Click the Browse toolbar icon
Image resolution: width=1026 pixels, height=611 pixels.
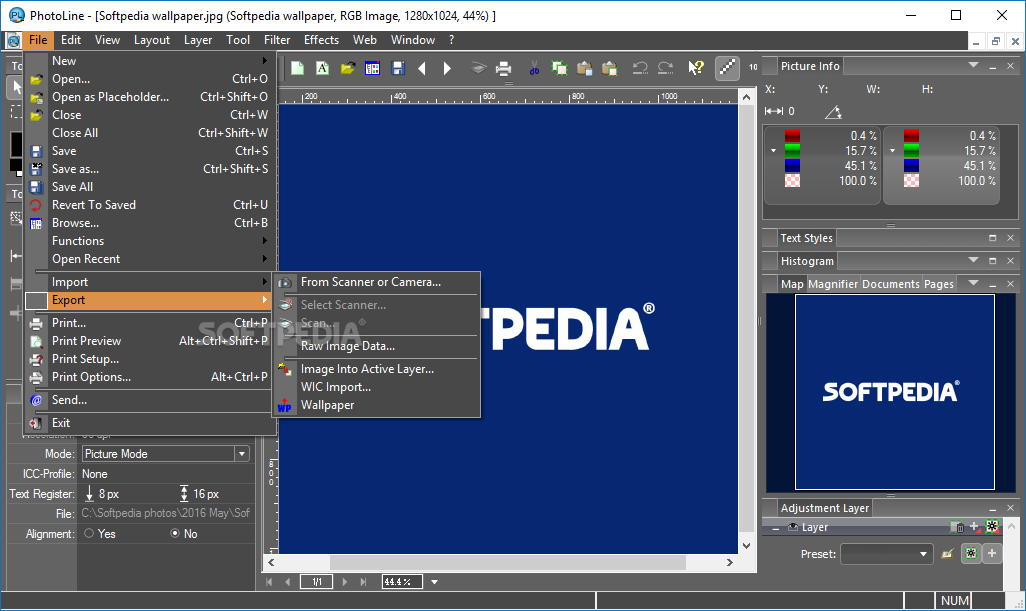372,68
